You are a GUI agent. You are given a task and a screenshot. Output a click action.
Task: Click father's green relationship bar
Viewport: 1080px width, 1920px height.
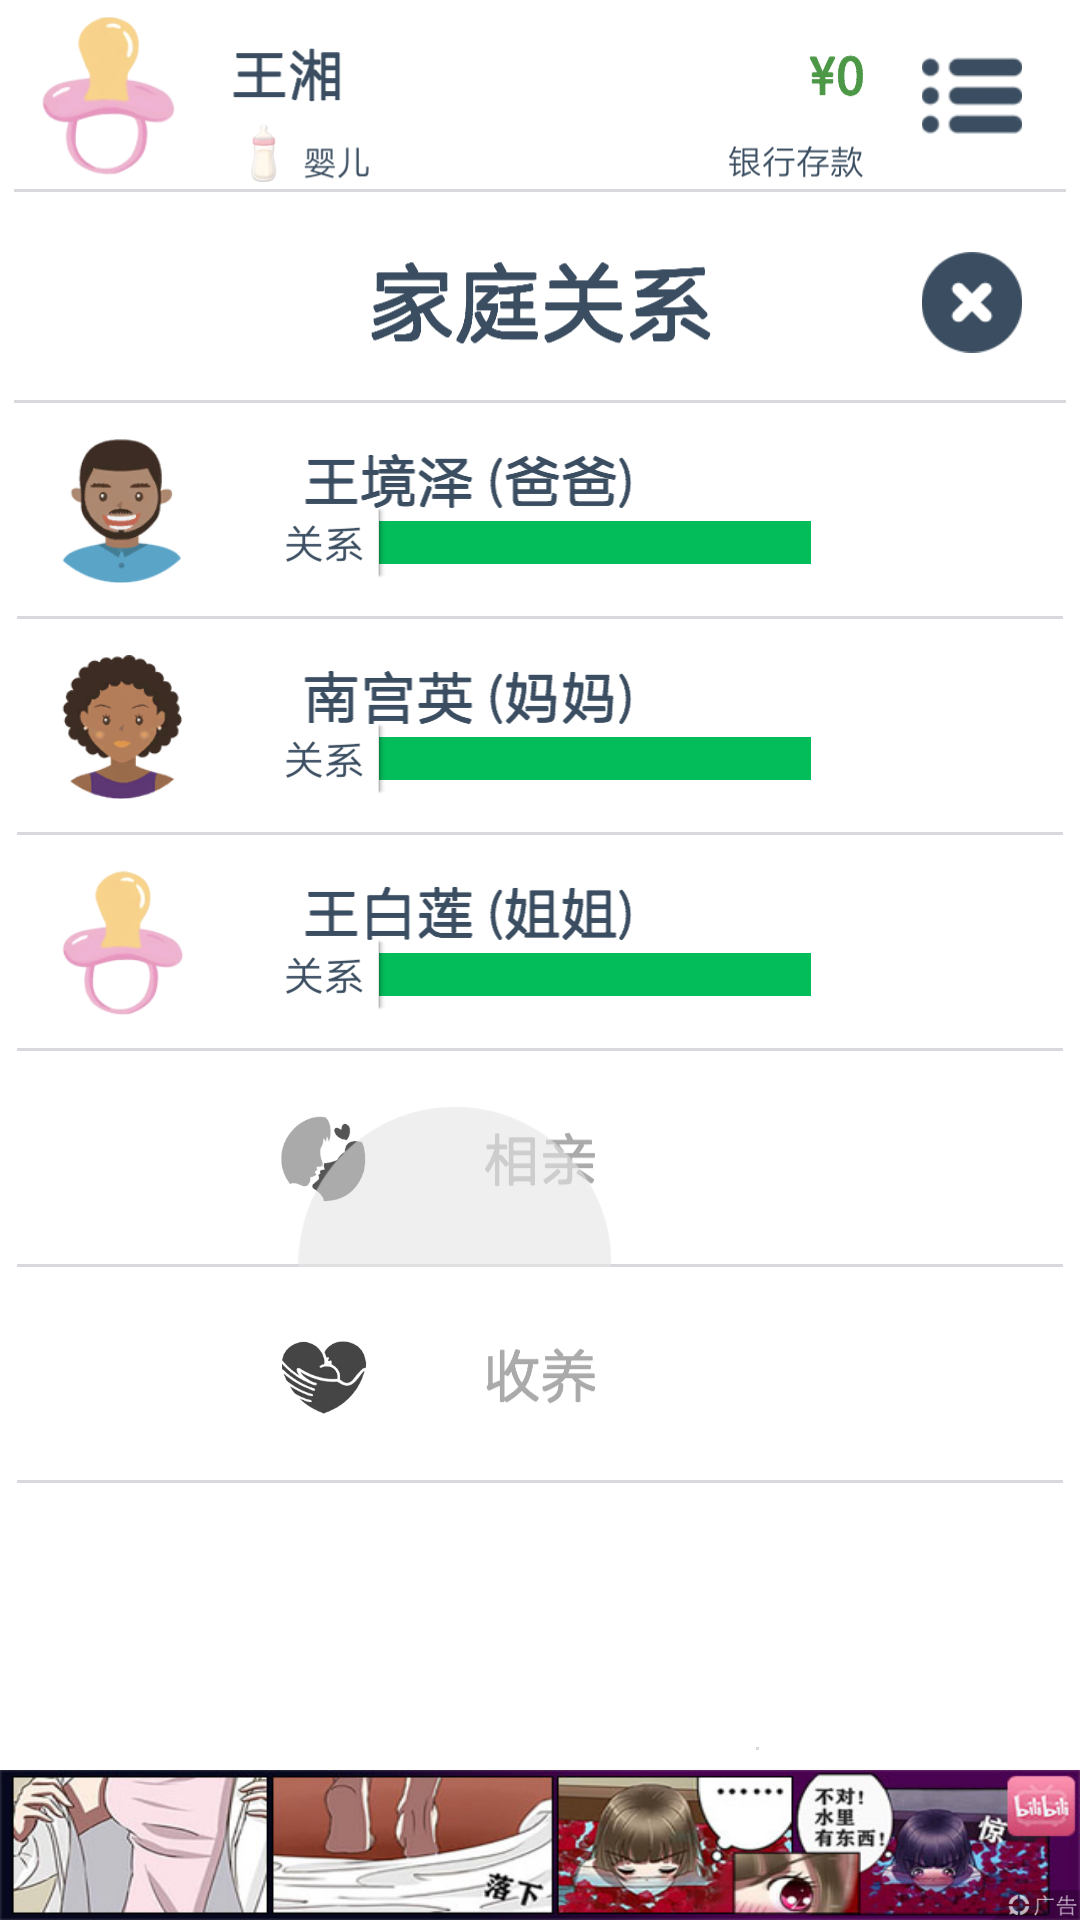(595, 542)
